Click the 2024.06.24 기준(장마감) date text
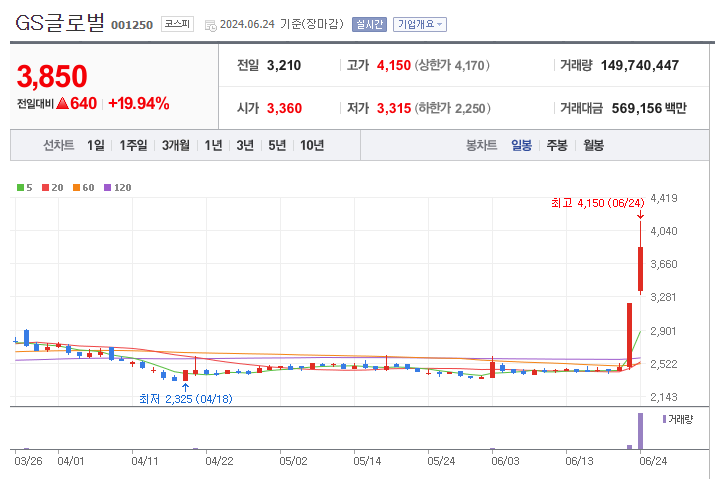This screenshot has height=479, width=715. coord(281,24)
